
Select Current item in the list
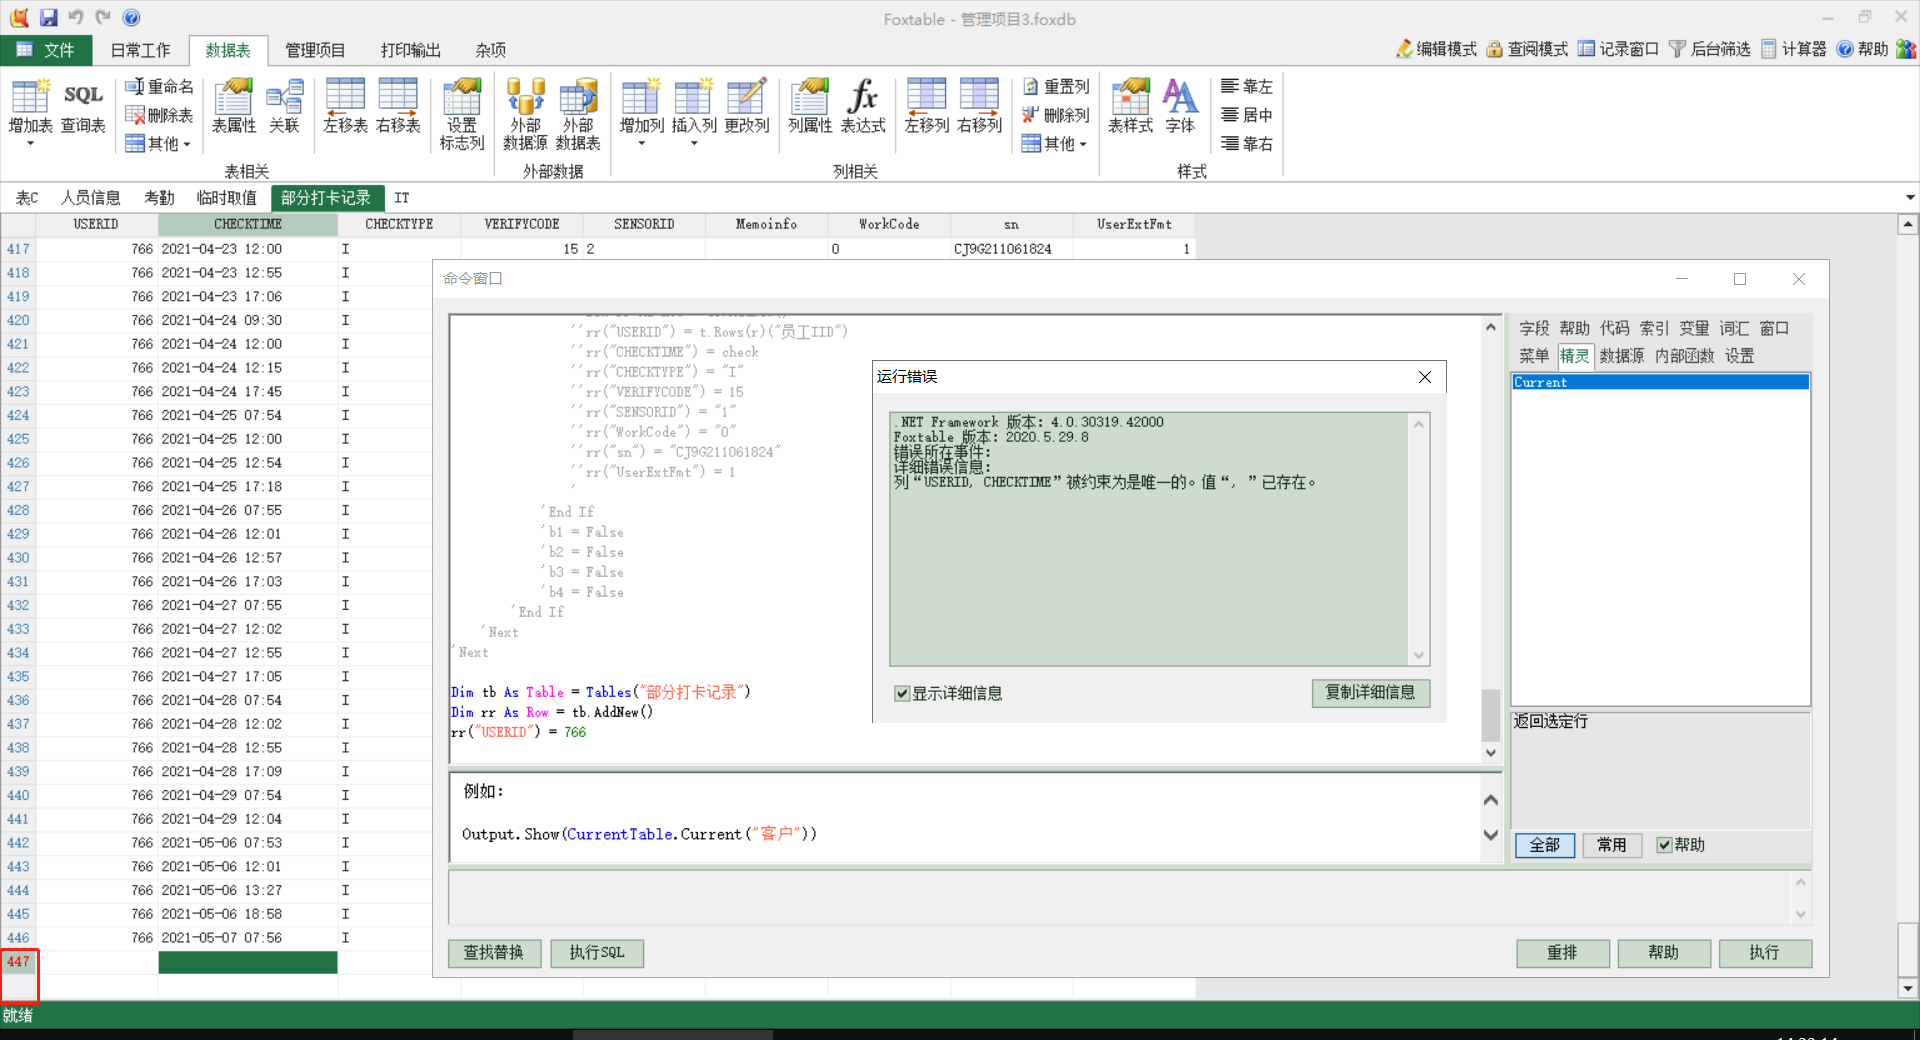point(1660,382)
